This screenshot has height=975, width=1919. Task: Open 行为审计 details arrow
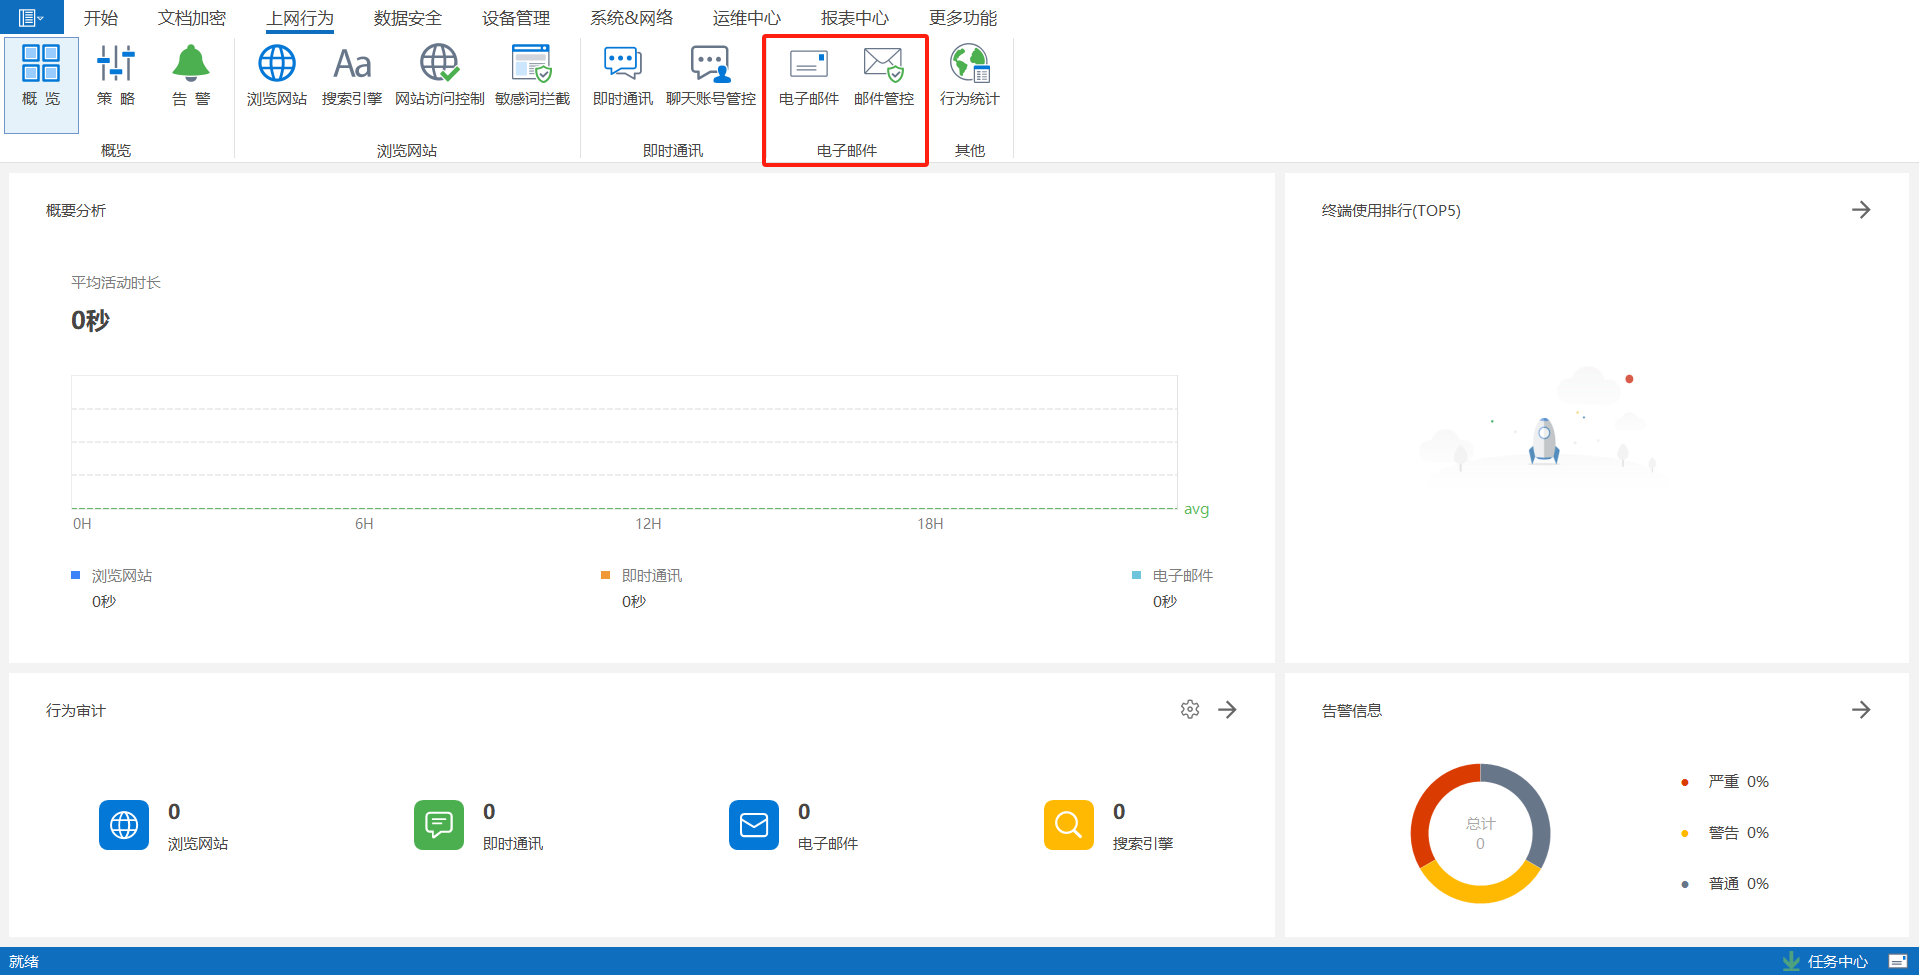click(x=1227, y=709)
